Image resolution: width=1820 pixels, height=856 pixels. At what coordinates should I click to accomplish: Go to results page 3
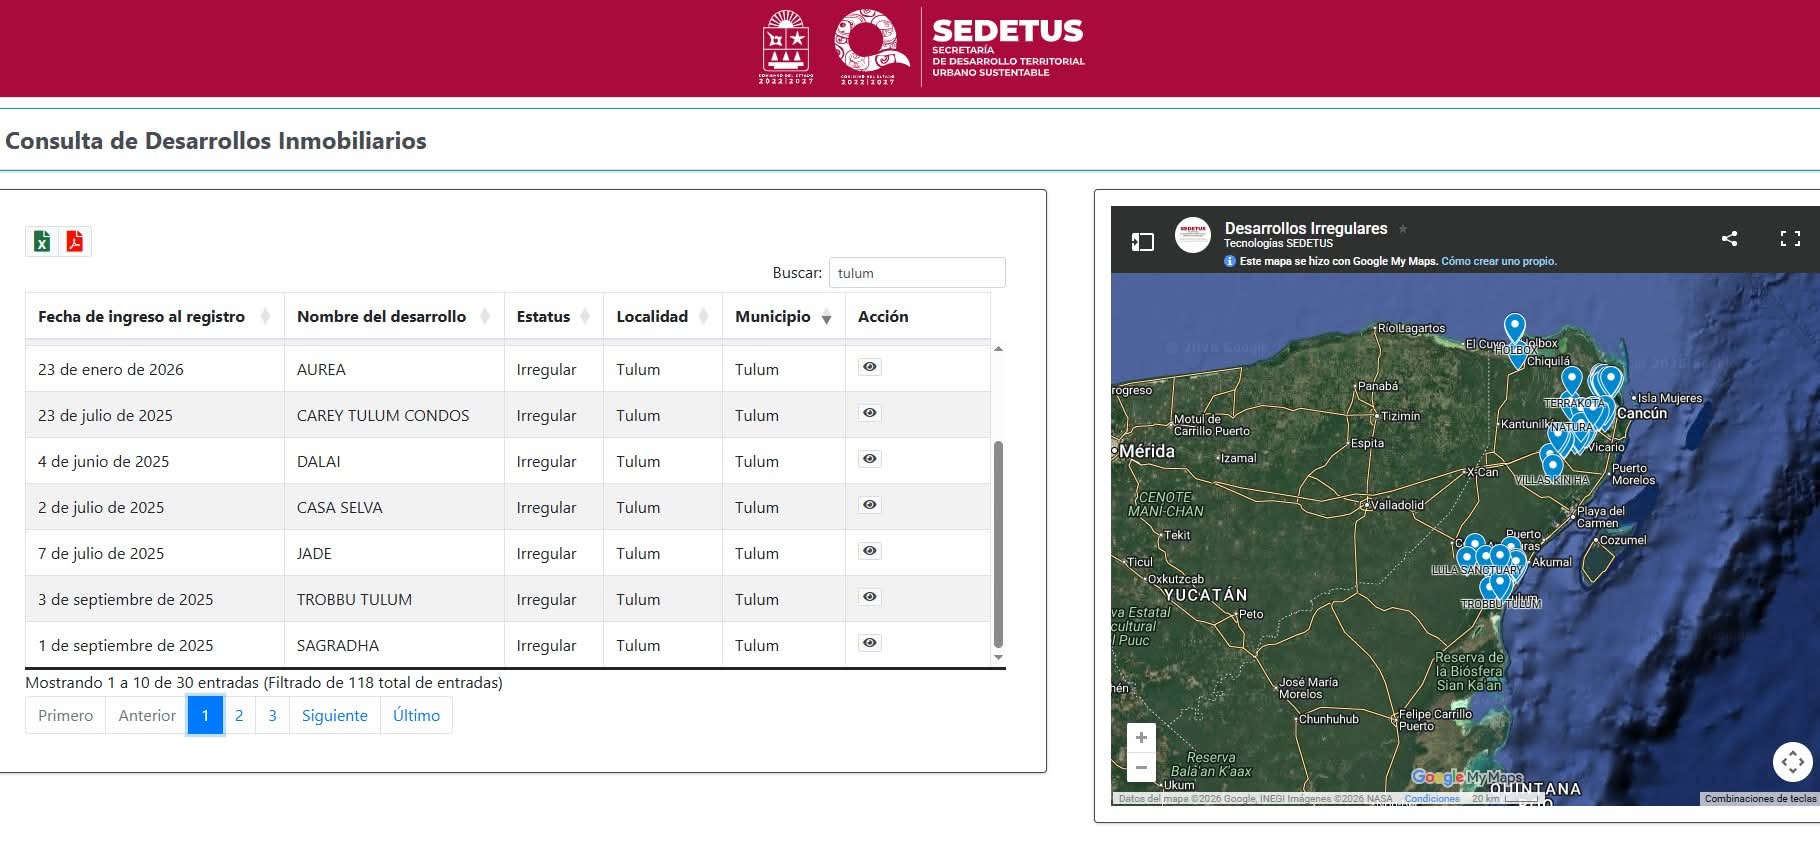[x=272, y=715]
